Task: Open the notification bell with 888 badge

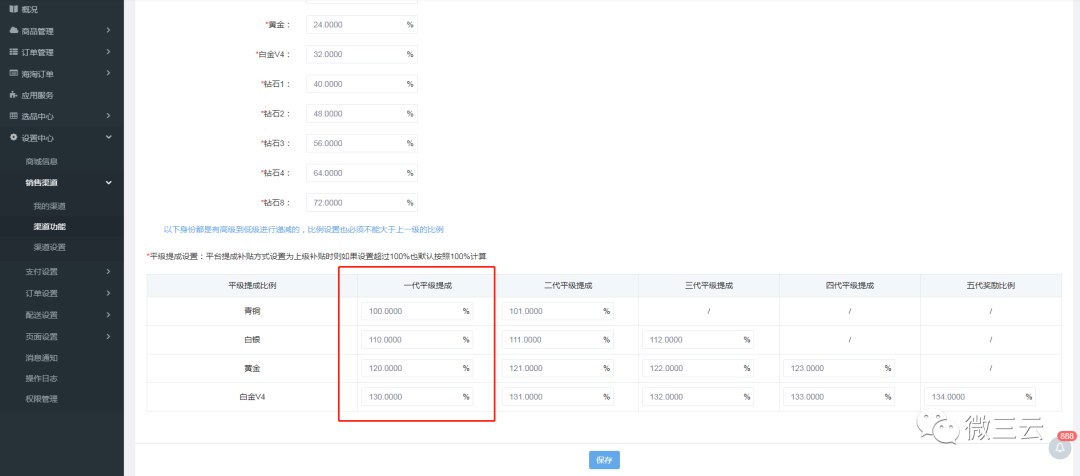Action: coord(1060,448)
